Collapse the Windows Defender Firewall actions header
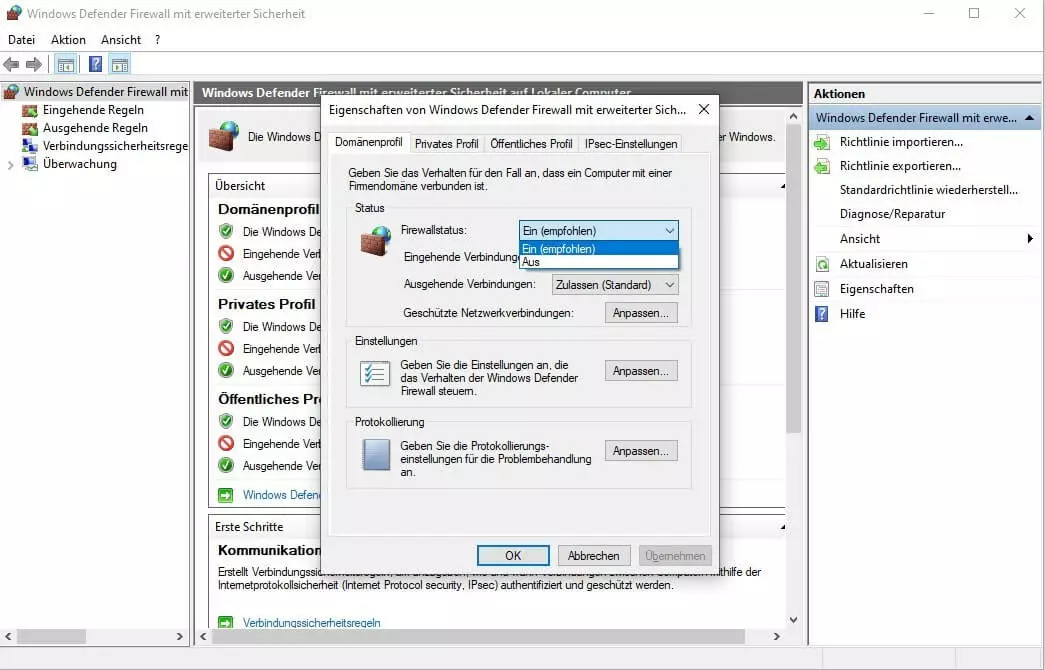The image size is (1045, 670). point(1030,118)
